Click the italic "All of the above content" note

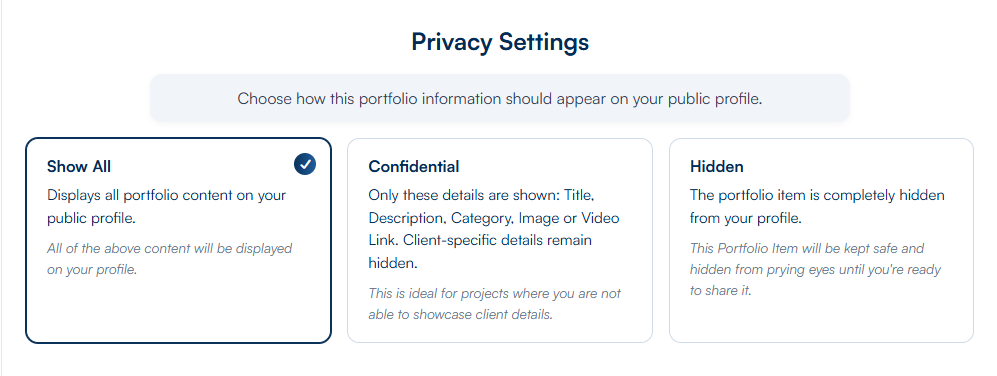[169, 259]
